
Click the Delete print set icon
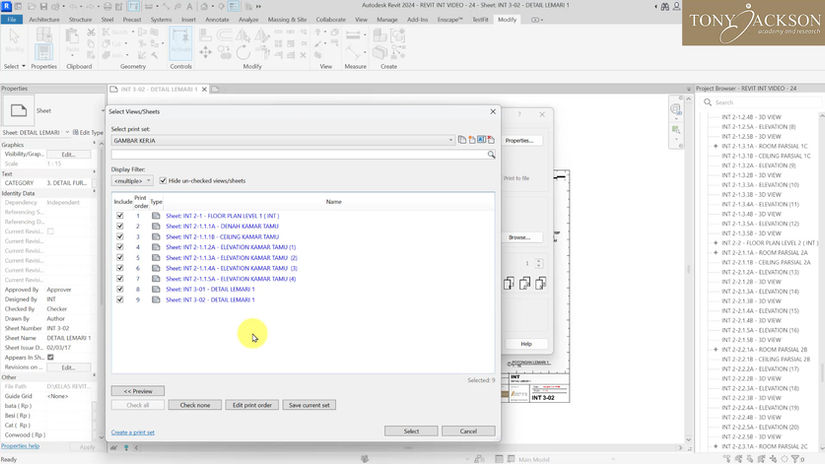491,140
